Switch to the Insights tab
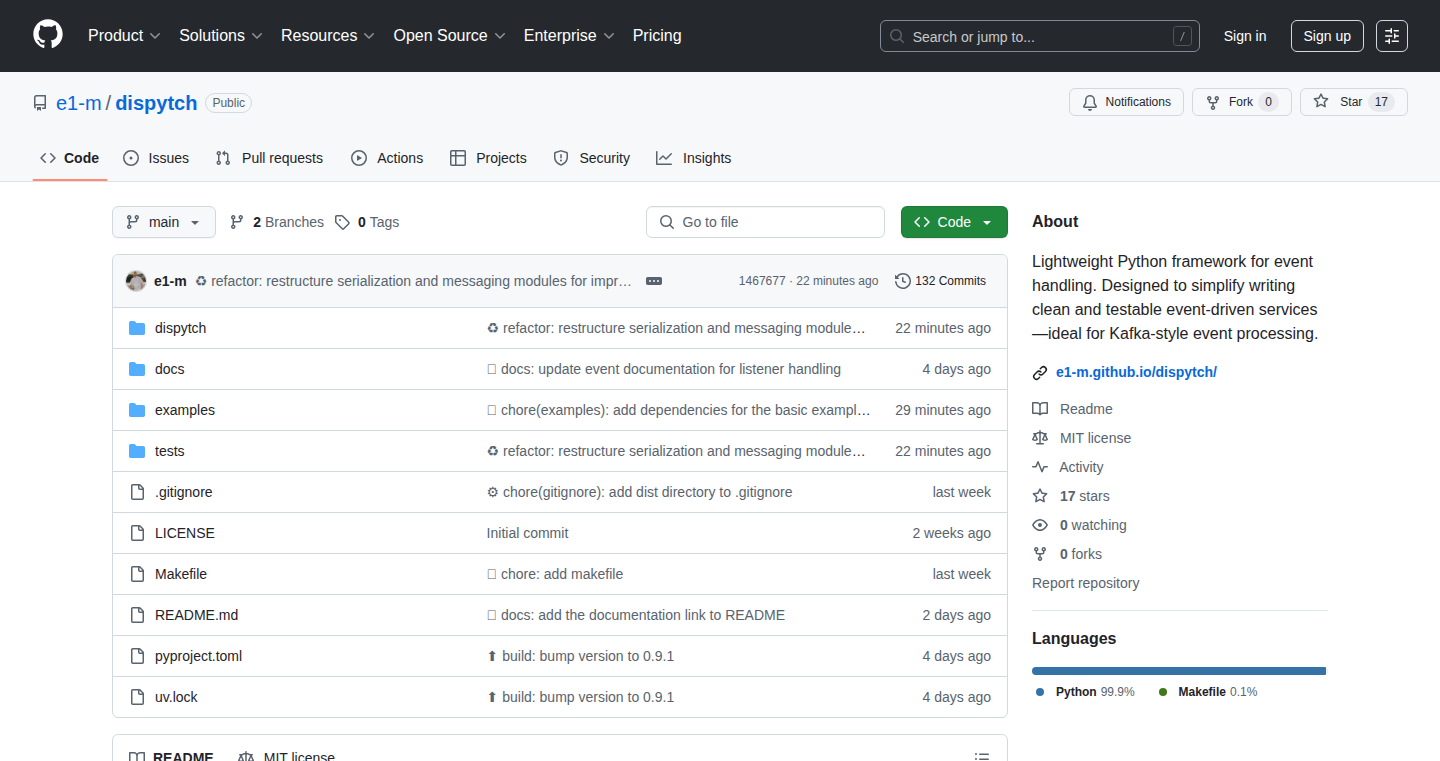1440x761 pixels. [693, 158]
